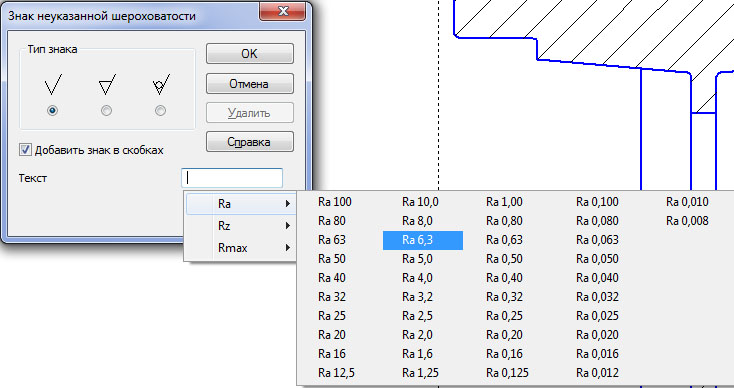Pick Ra 40 value
Image resolution: width=734 pixels, height=388 pixels.
[x=331, y=278]
